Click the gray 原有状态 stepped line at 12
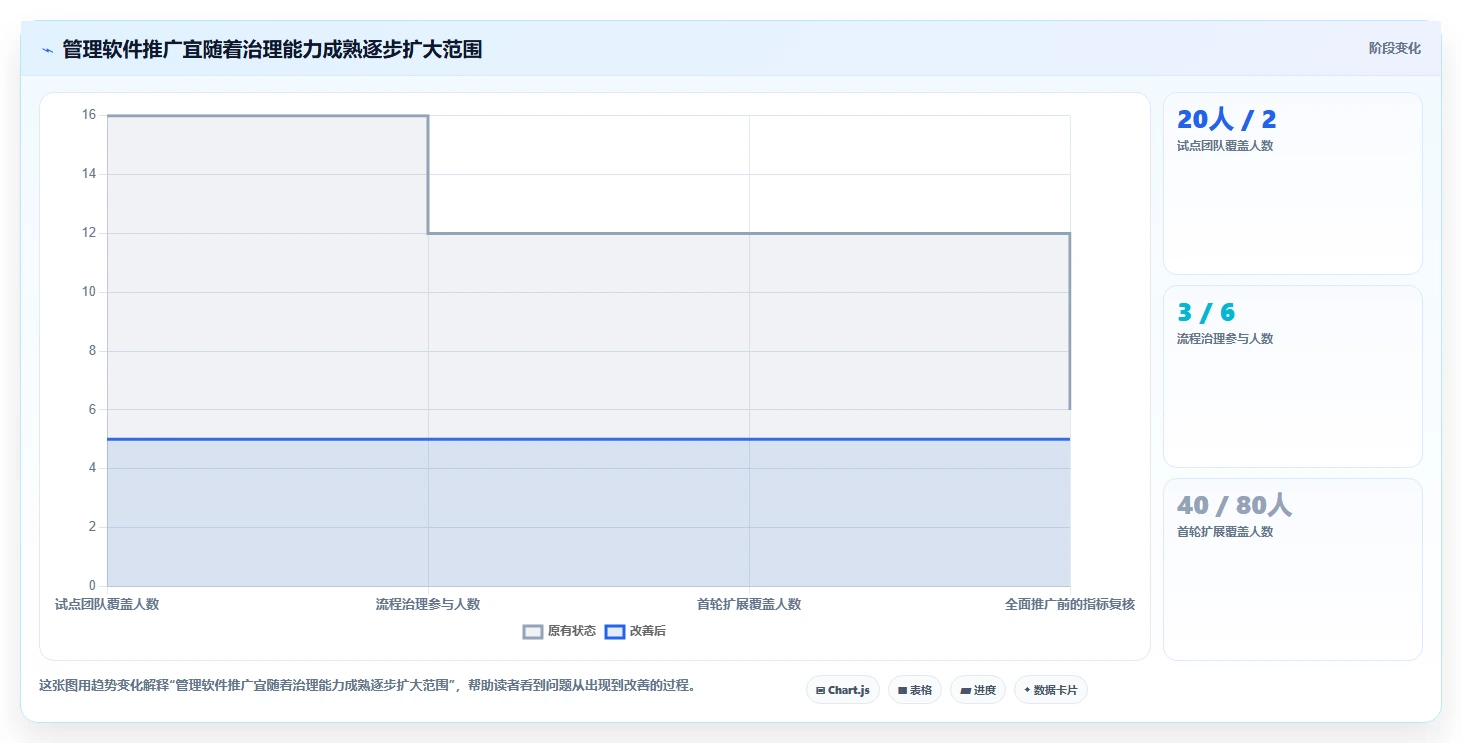Viewport: 1462px width, 743px height. (x=749, y=233)
